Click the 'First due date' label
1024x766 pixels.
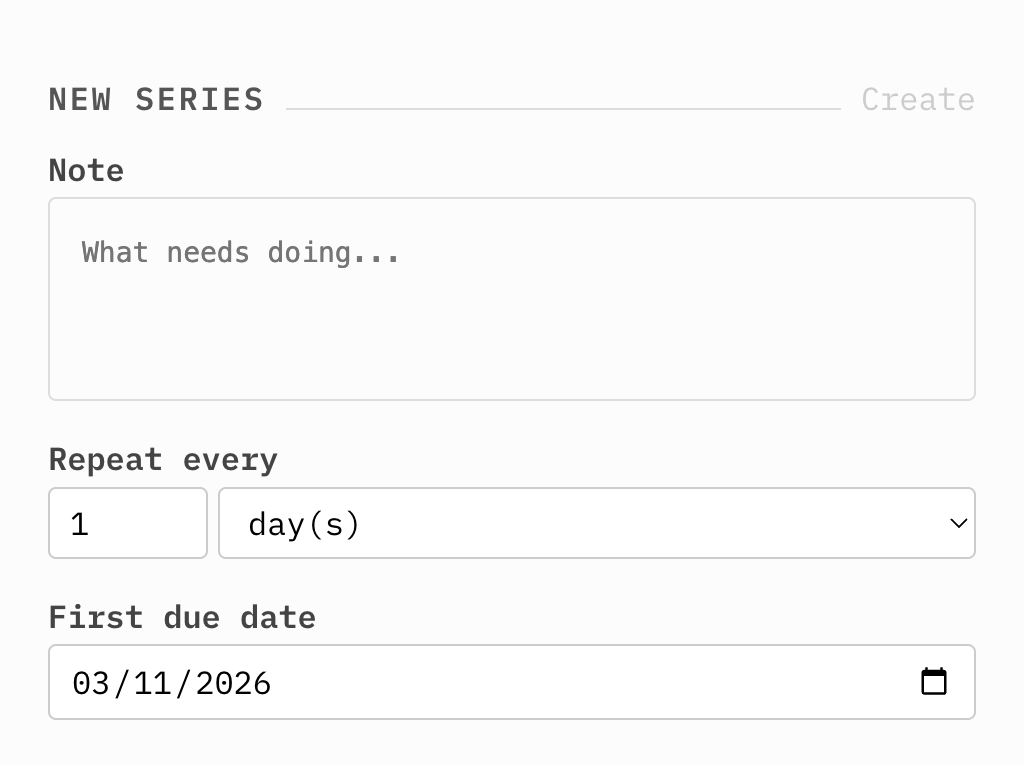[182, 617]
